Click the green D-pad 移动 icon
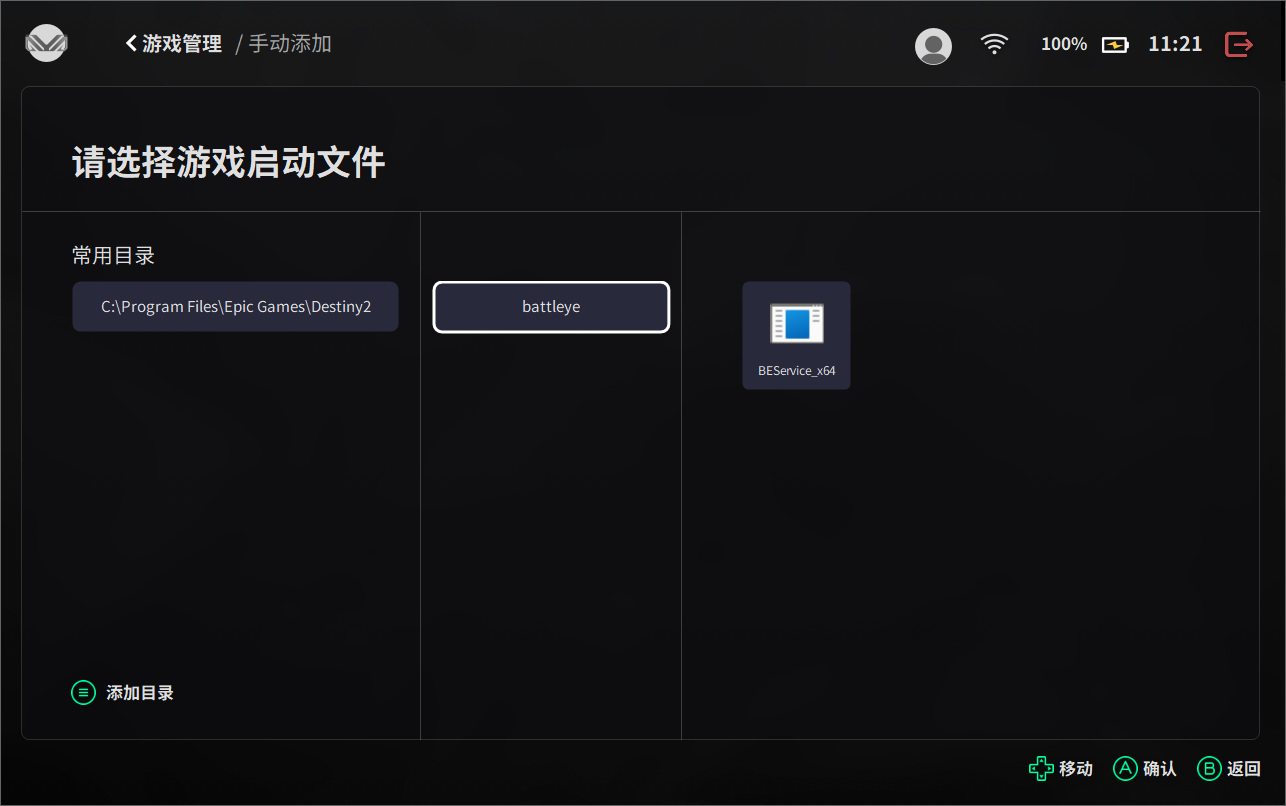 1041,768
